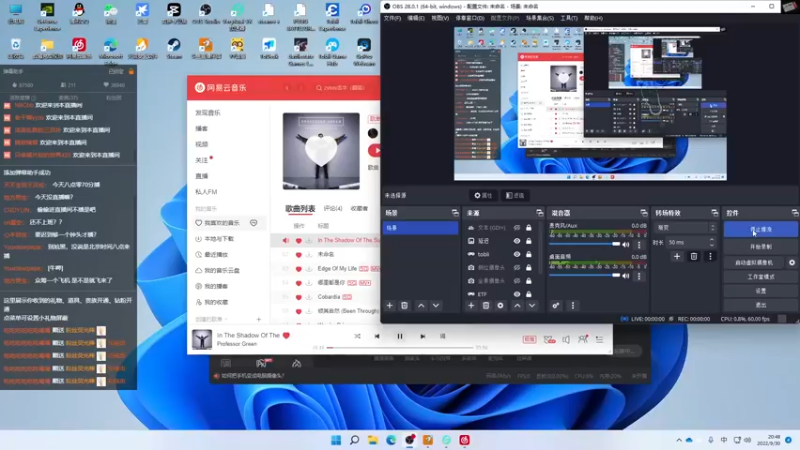Skip to next track in NetEase Music
Screen dimensions: 800x450
pos(422,336)
